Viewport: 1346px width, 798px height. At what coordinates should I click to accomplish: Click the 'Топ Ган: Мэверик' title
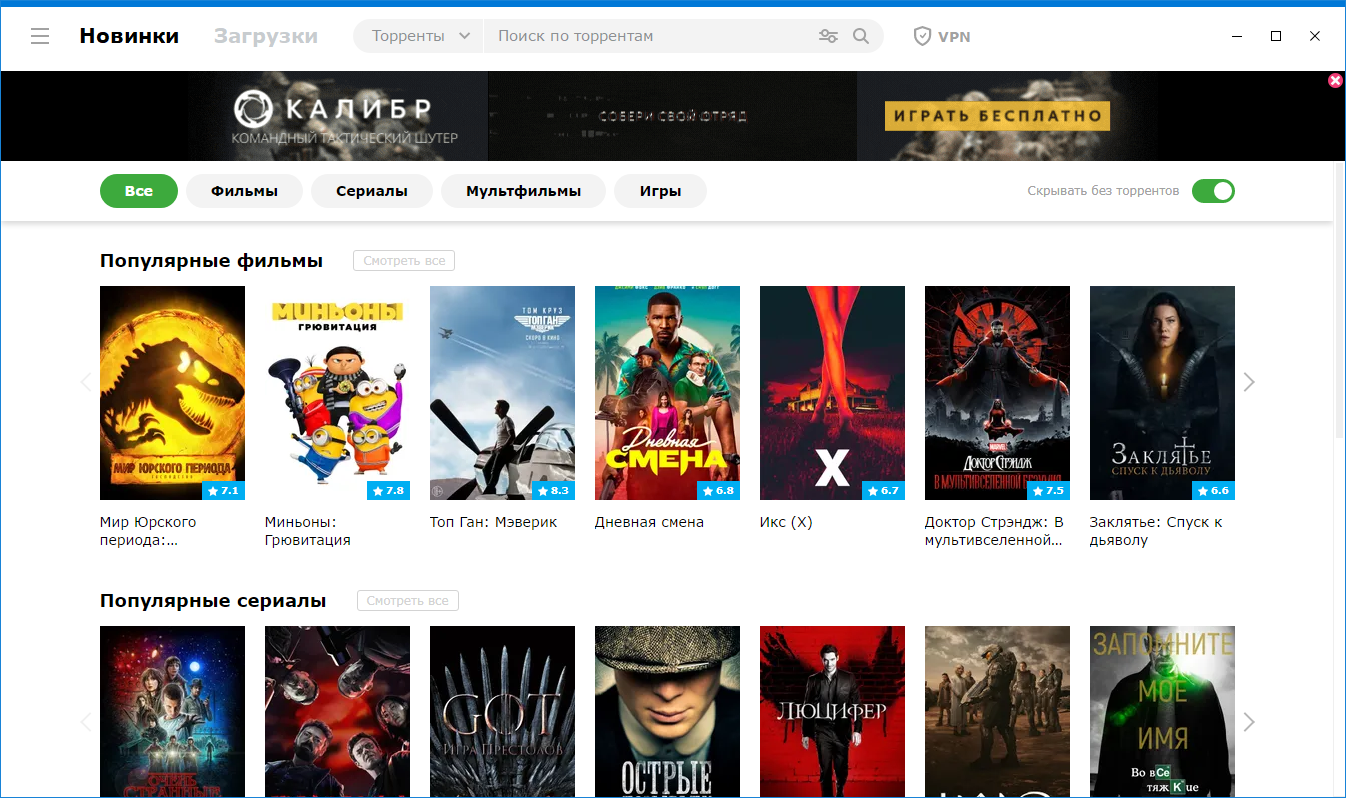tap(493, 522)
